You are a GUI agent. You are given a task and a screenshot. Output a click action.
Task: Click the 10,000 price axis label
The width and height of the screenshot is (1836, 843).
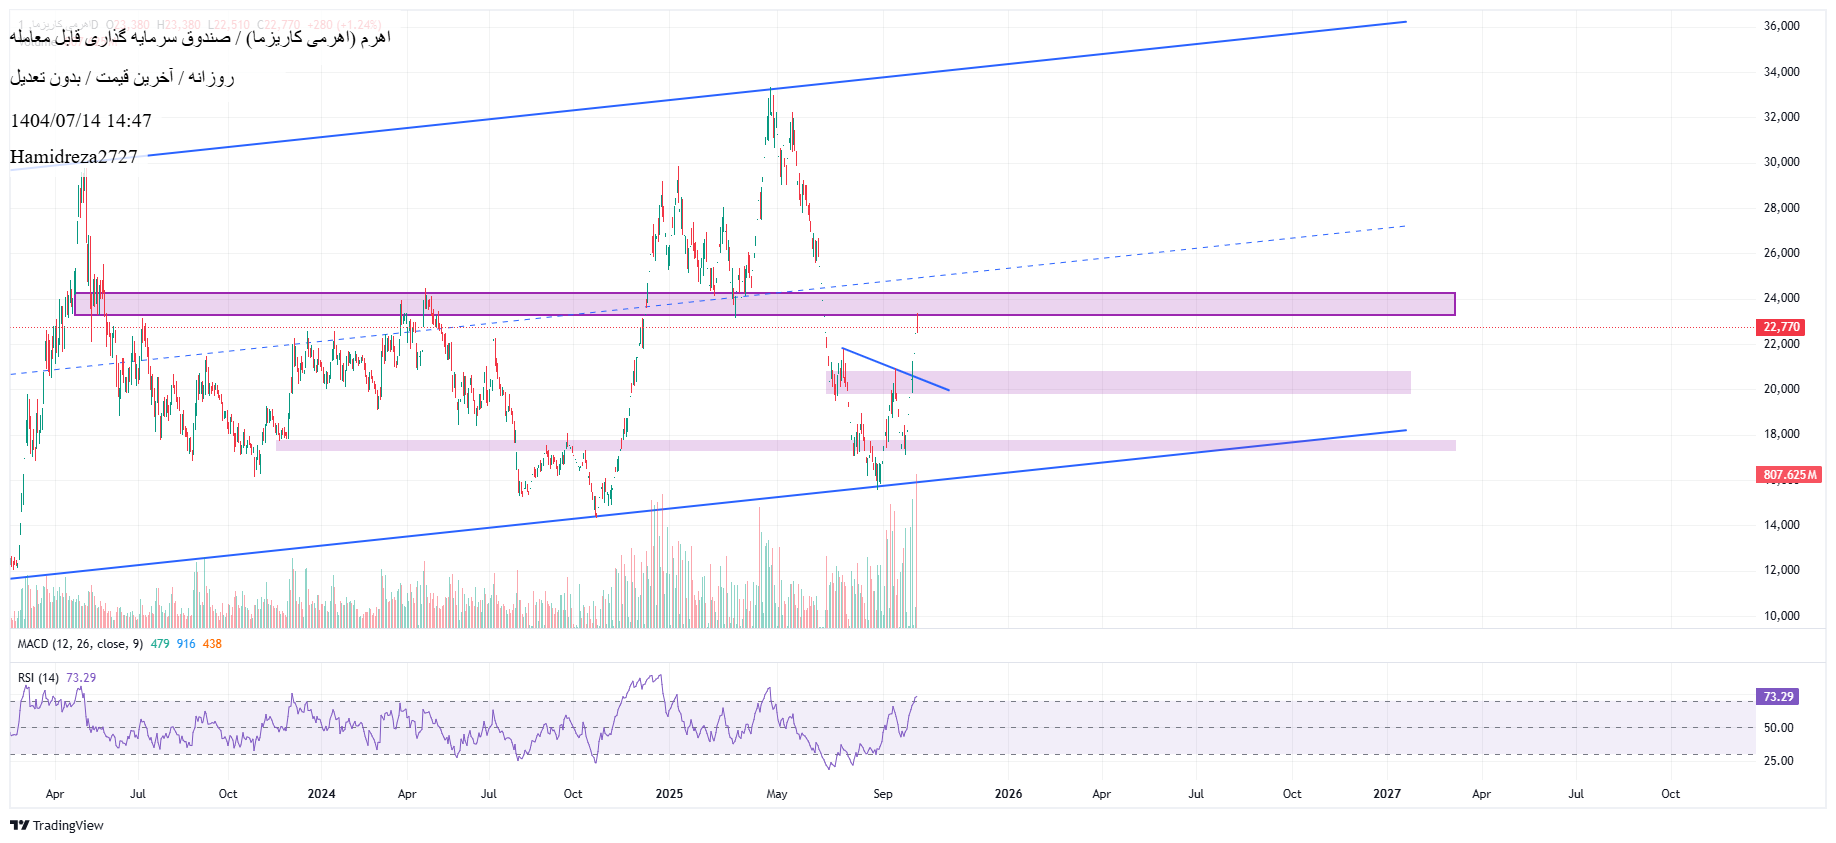click(1781, 616)
